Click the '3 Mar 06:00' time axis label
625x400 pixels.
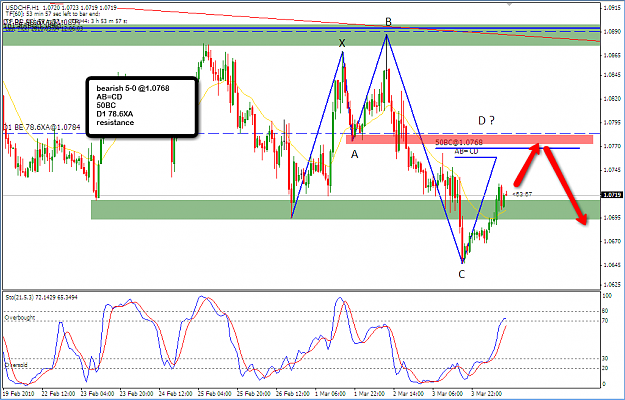447,393
